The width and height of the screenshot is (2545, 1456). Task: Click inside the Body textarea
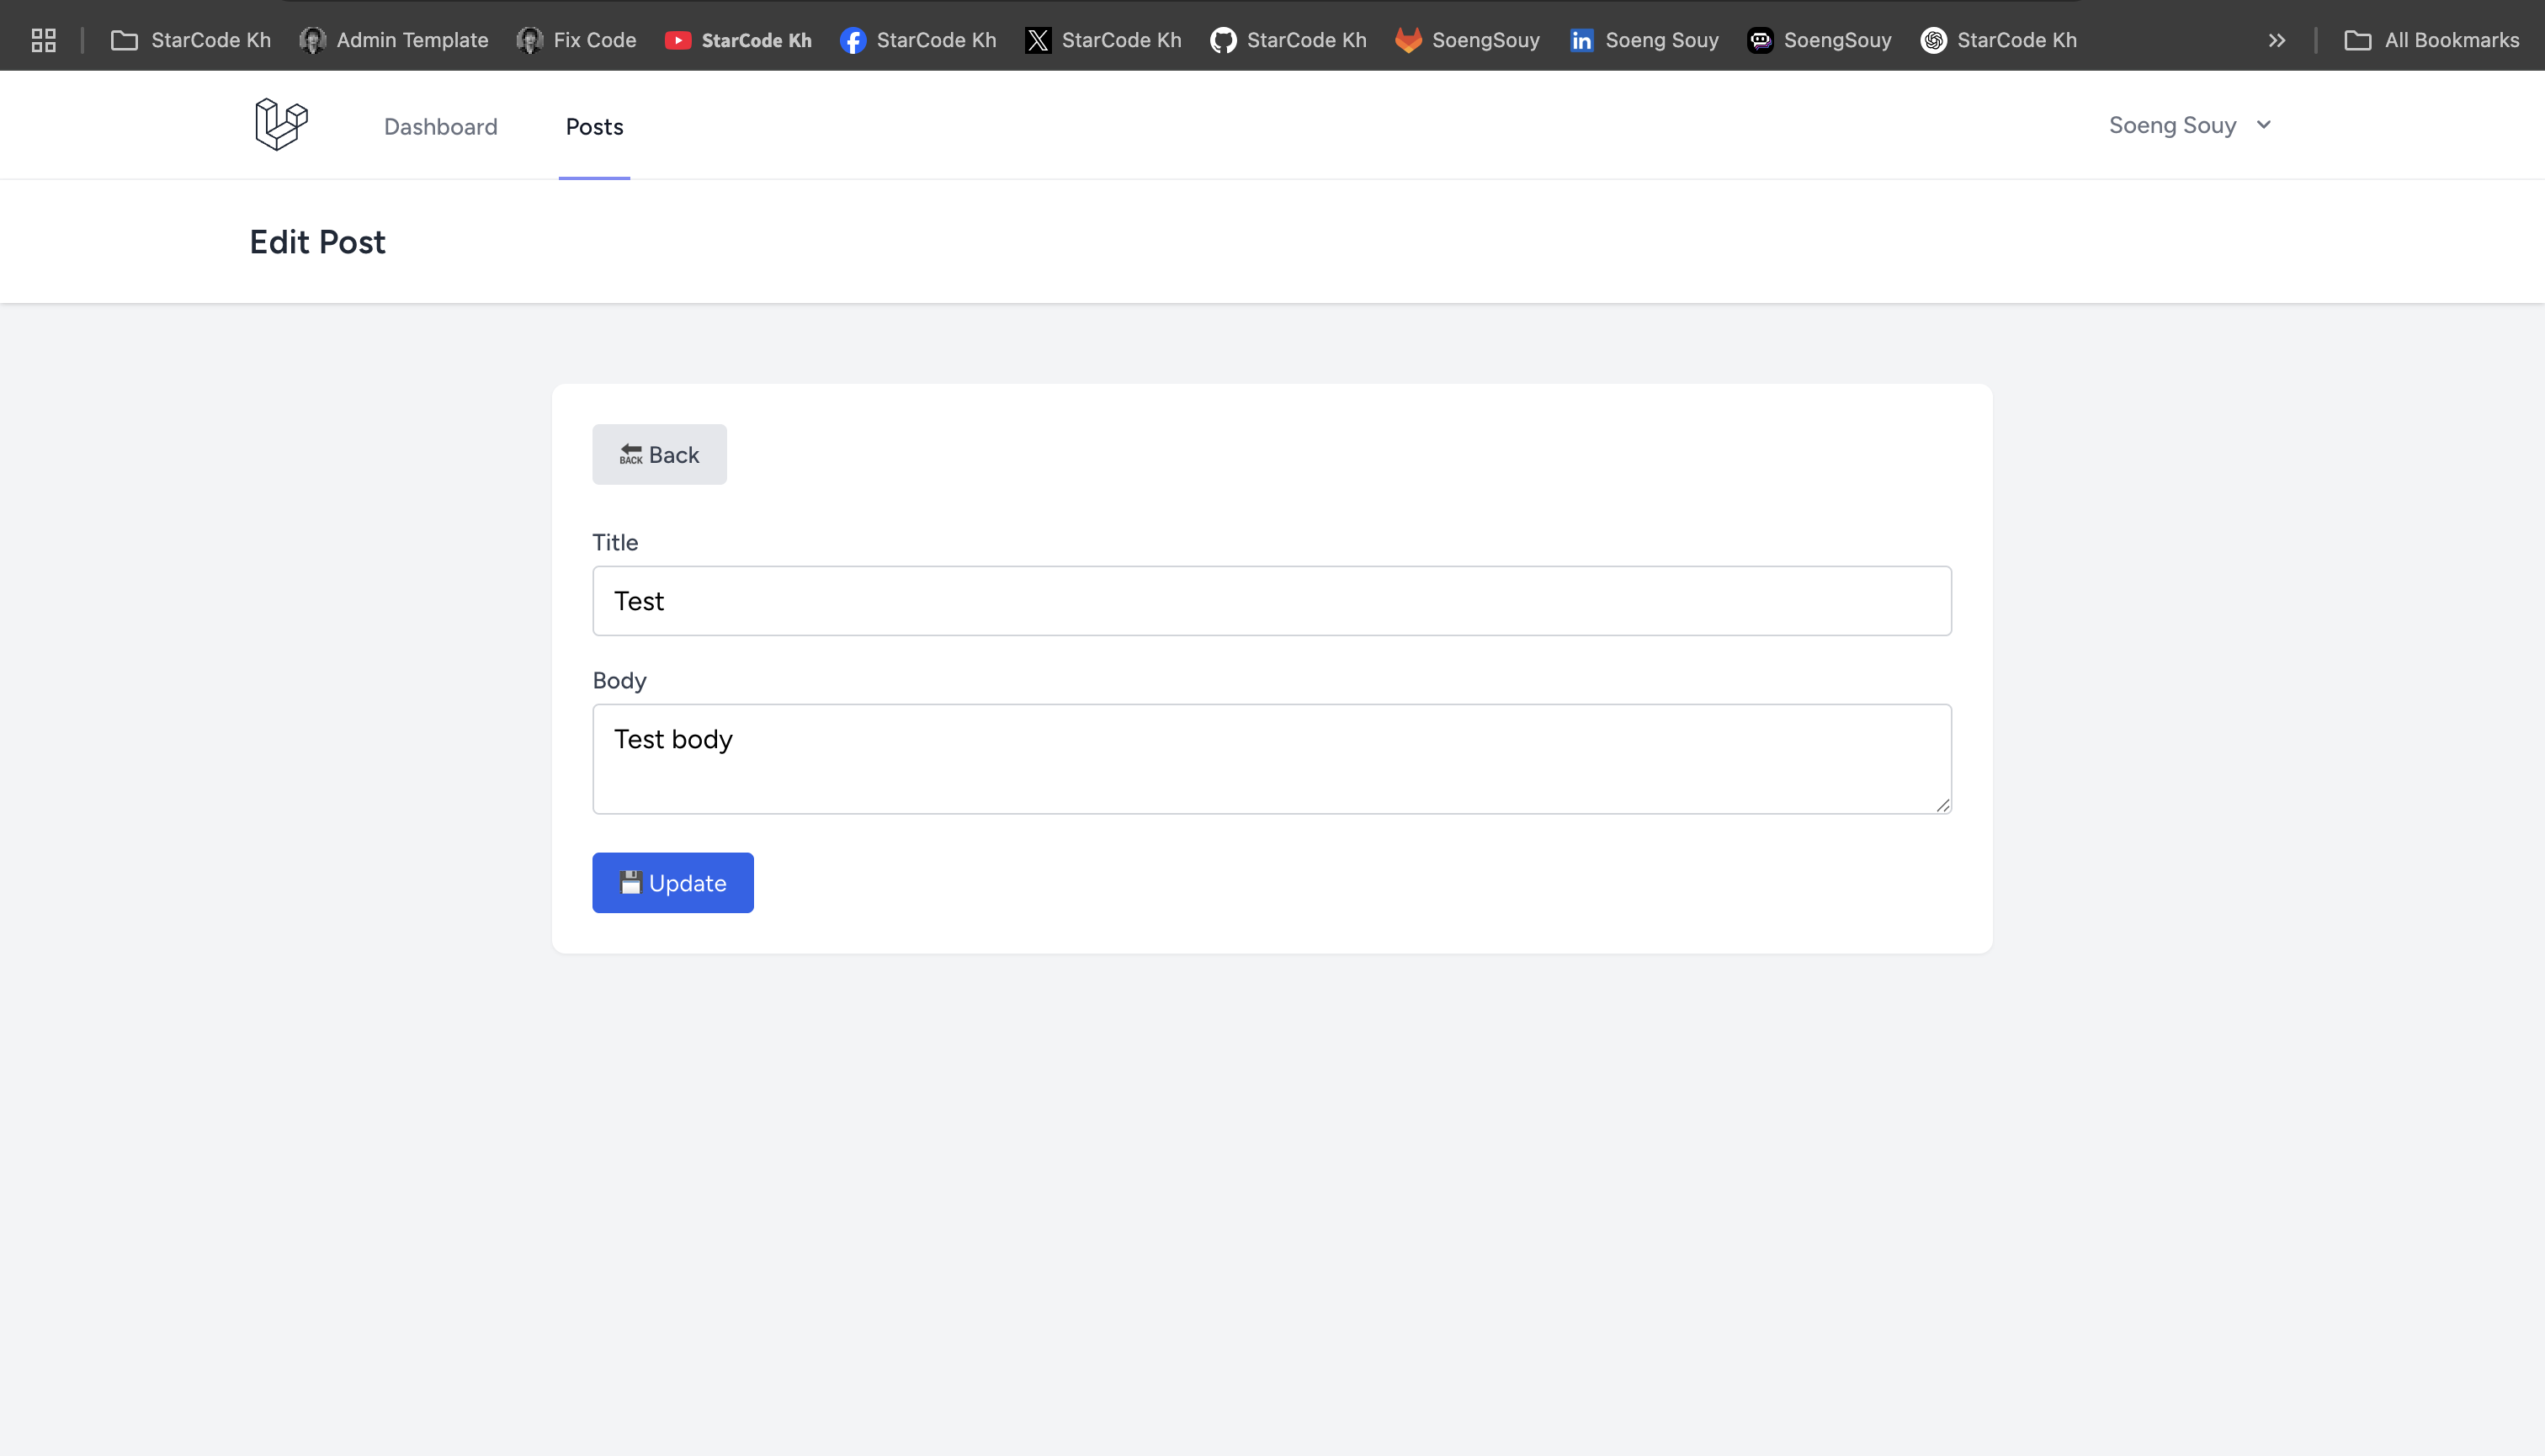point(1271,759)
